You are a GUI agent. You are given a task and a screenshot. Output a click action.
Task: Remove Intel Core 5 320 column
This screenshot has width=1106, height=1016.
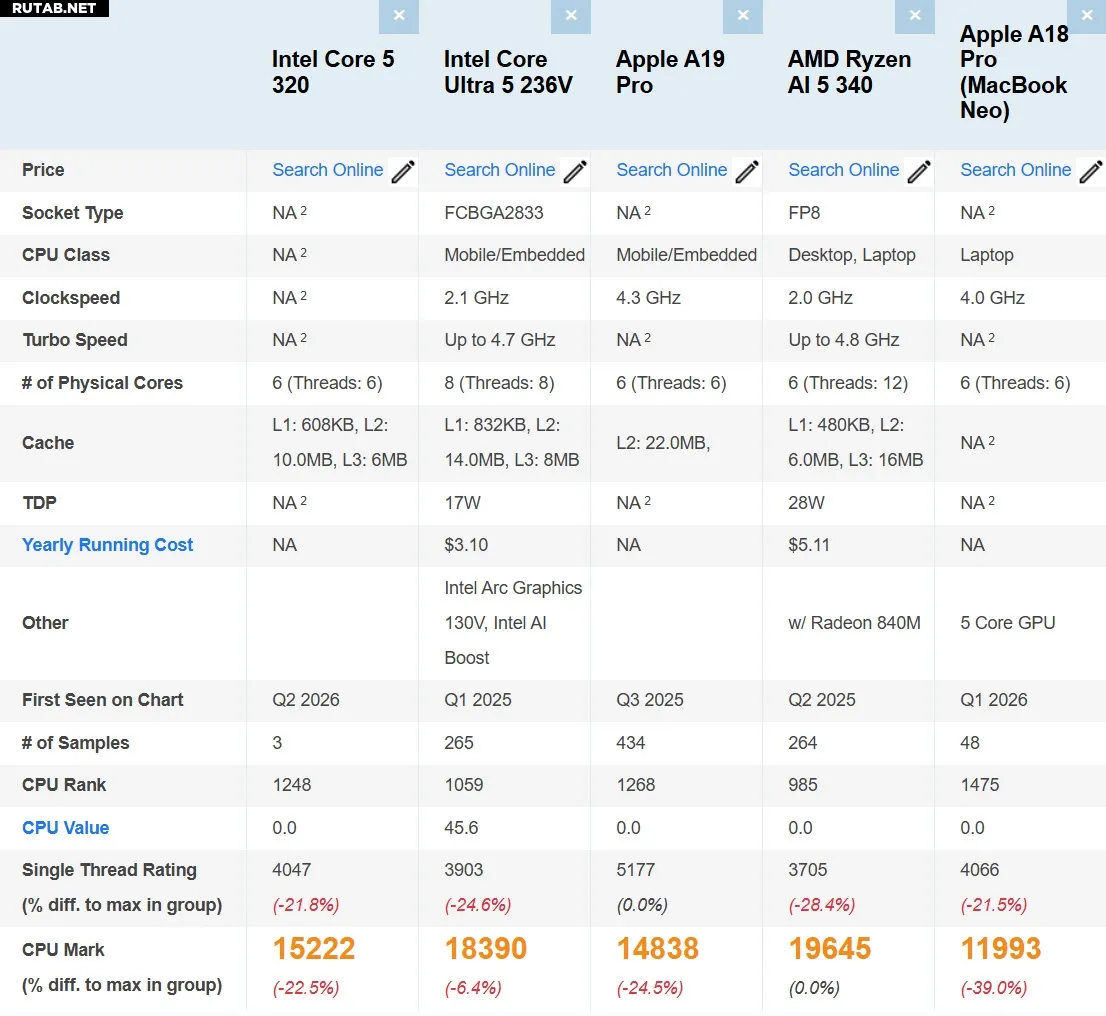399,16
